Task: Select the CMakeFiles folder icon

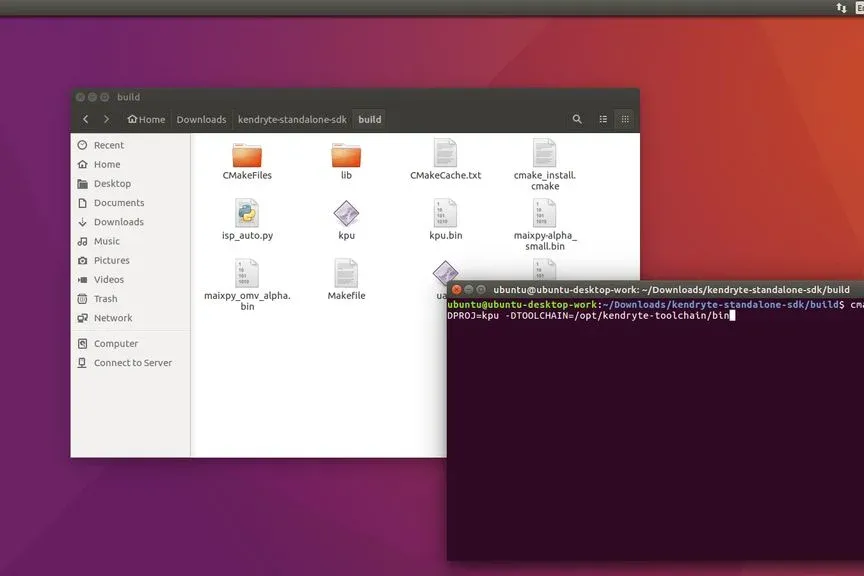Action: (247, 155)
